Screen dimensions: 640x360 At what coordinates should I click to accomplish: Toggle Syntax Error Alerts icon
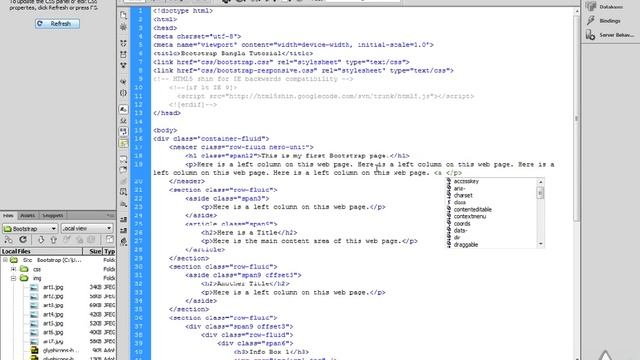coord(123,143)
